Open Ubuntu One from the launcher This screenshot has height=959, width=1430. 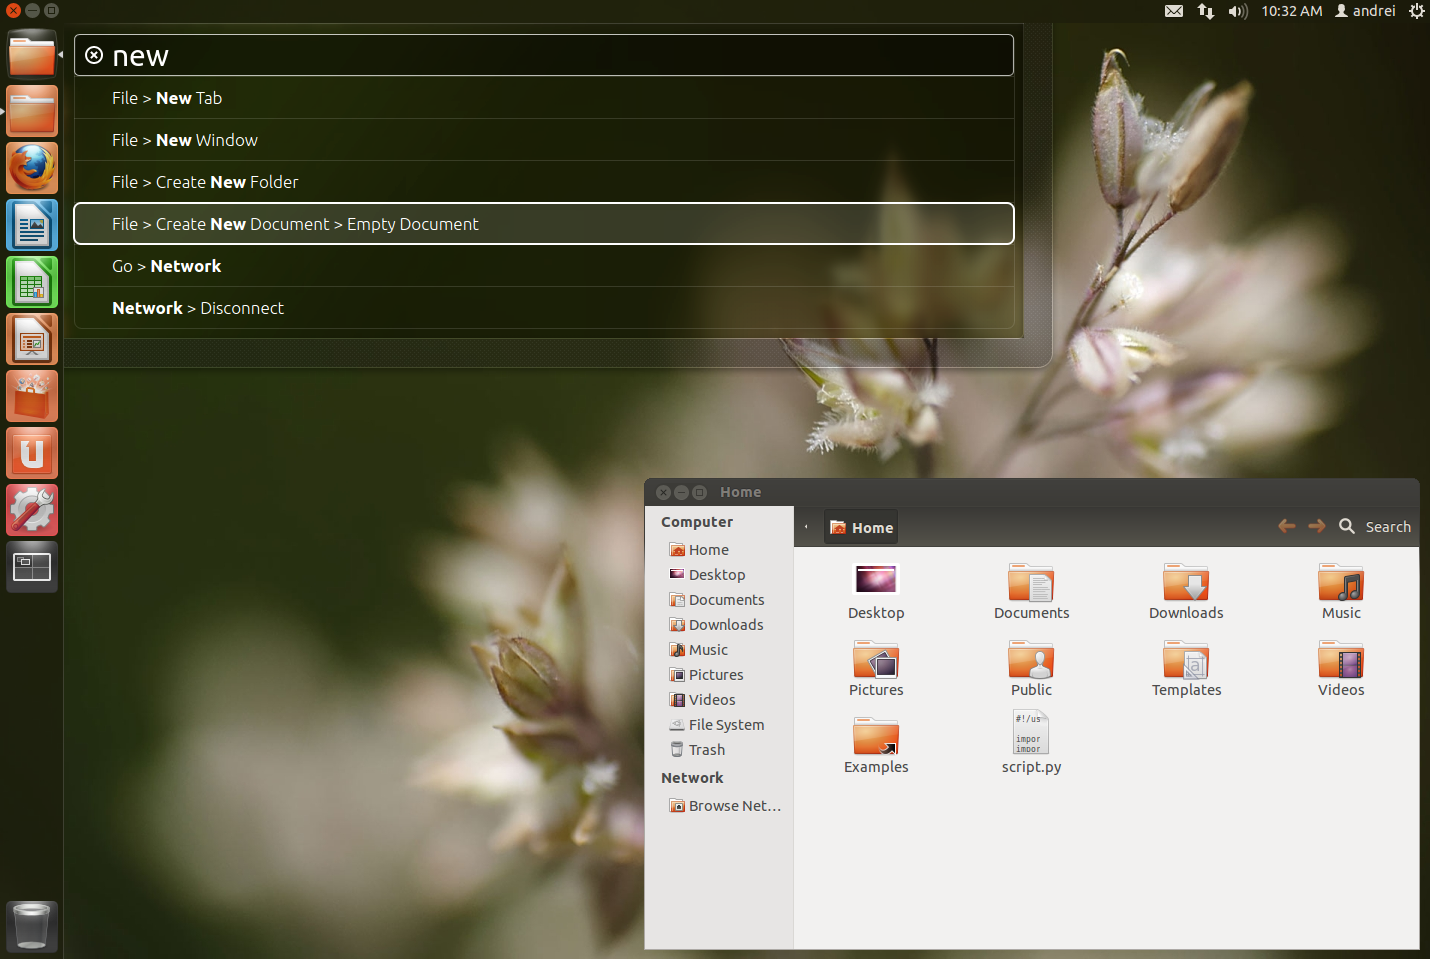pyautogui.click(x=31, y=453)
